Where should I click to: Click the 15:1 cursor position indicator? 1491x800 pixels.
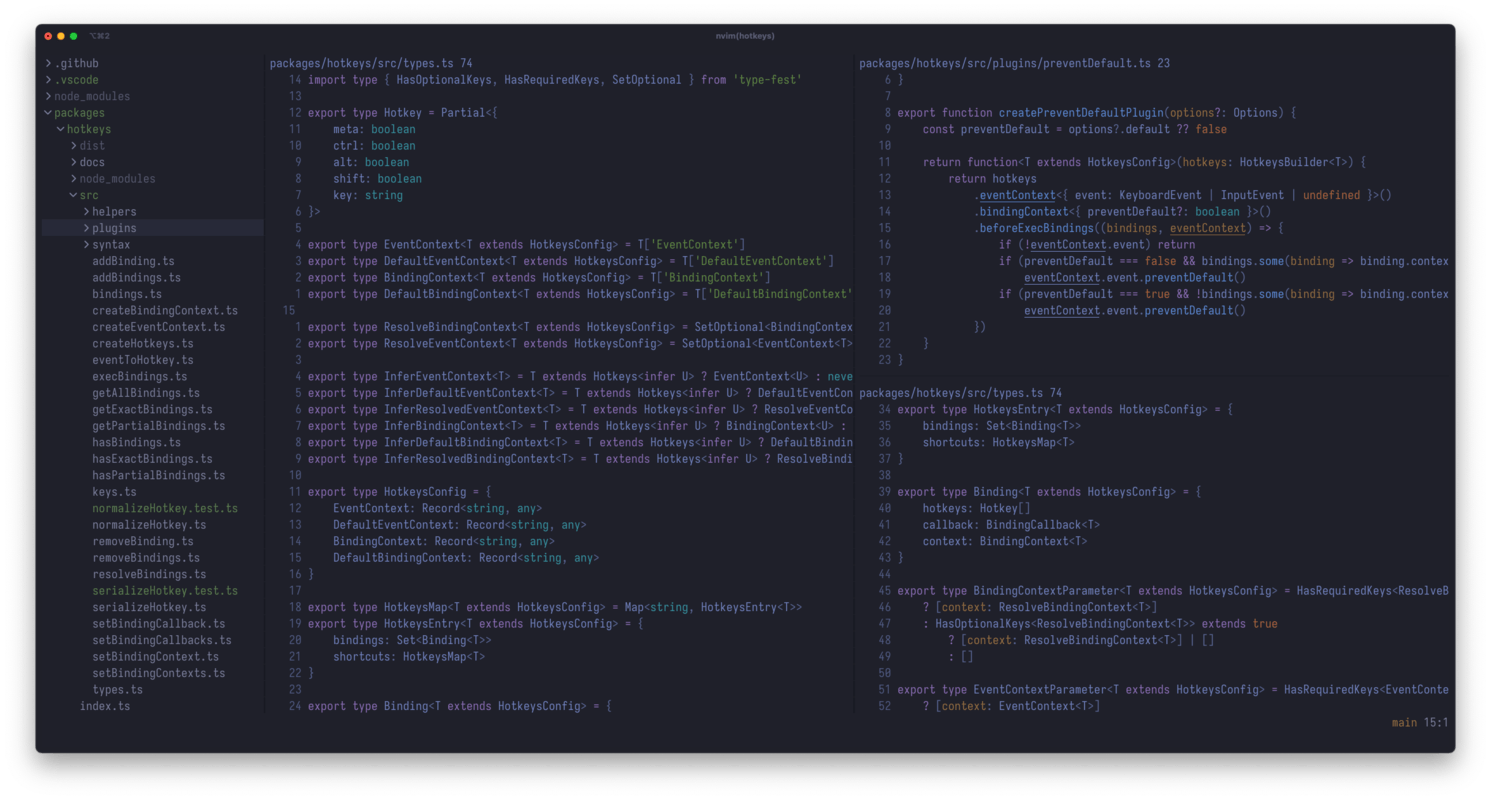(1436, 722)
